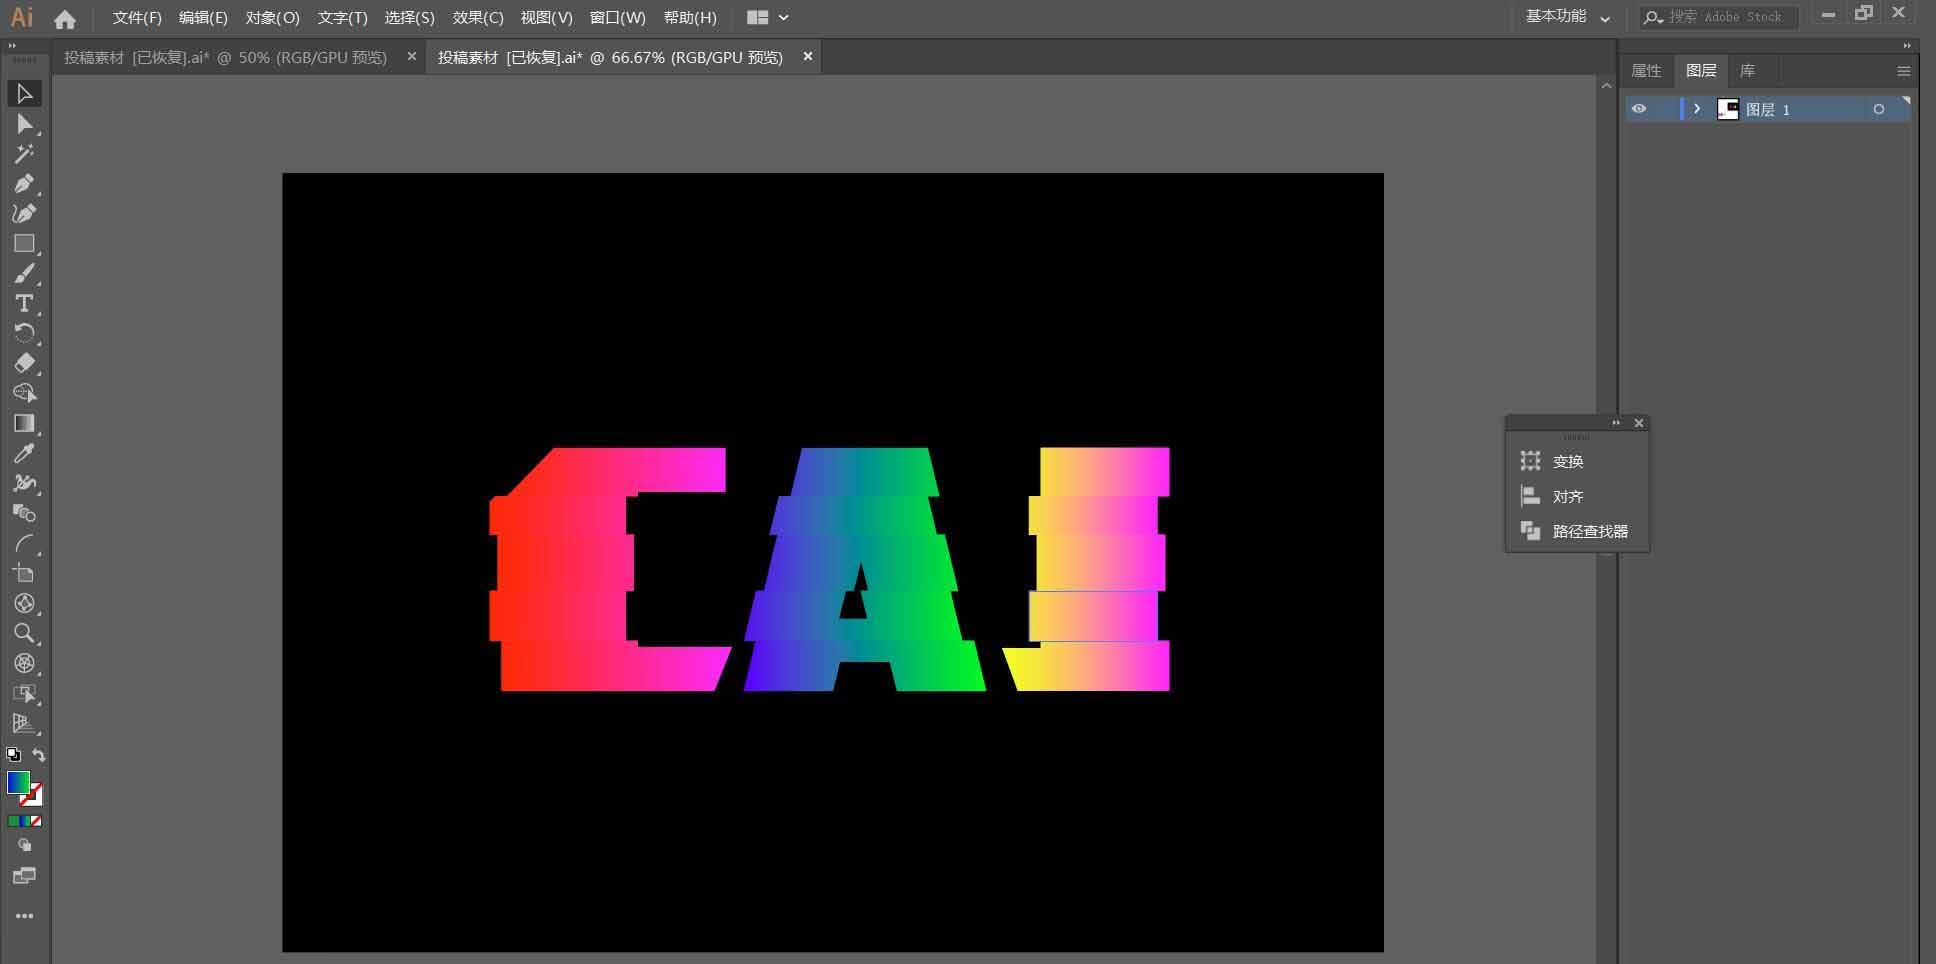Image resolution: width=1936 pixels, height=964 pixels.
Task: Expand the floating panel double arrows
Action: pos(1616,423)
